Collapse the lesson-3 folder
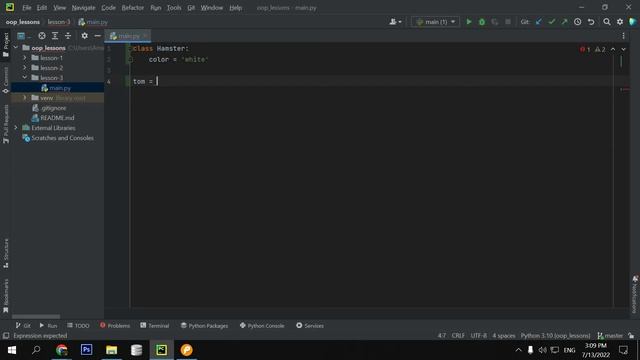 tap(24, 78)
